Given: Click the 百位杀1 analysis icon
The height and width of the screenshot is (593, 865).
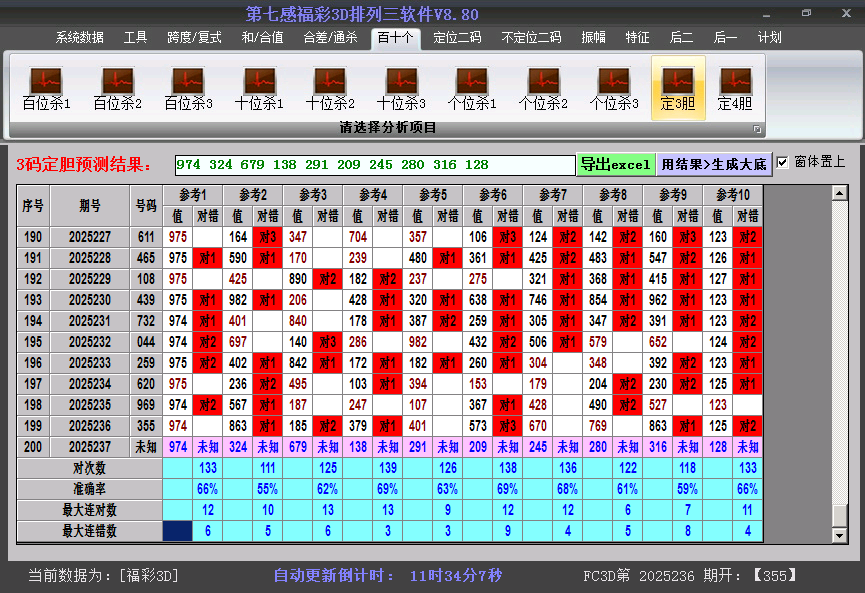Looking at the screenshot, I should [x=46, y=88].
